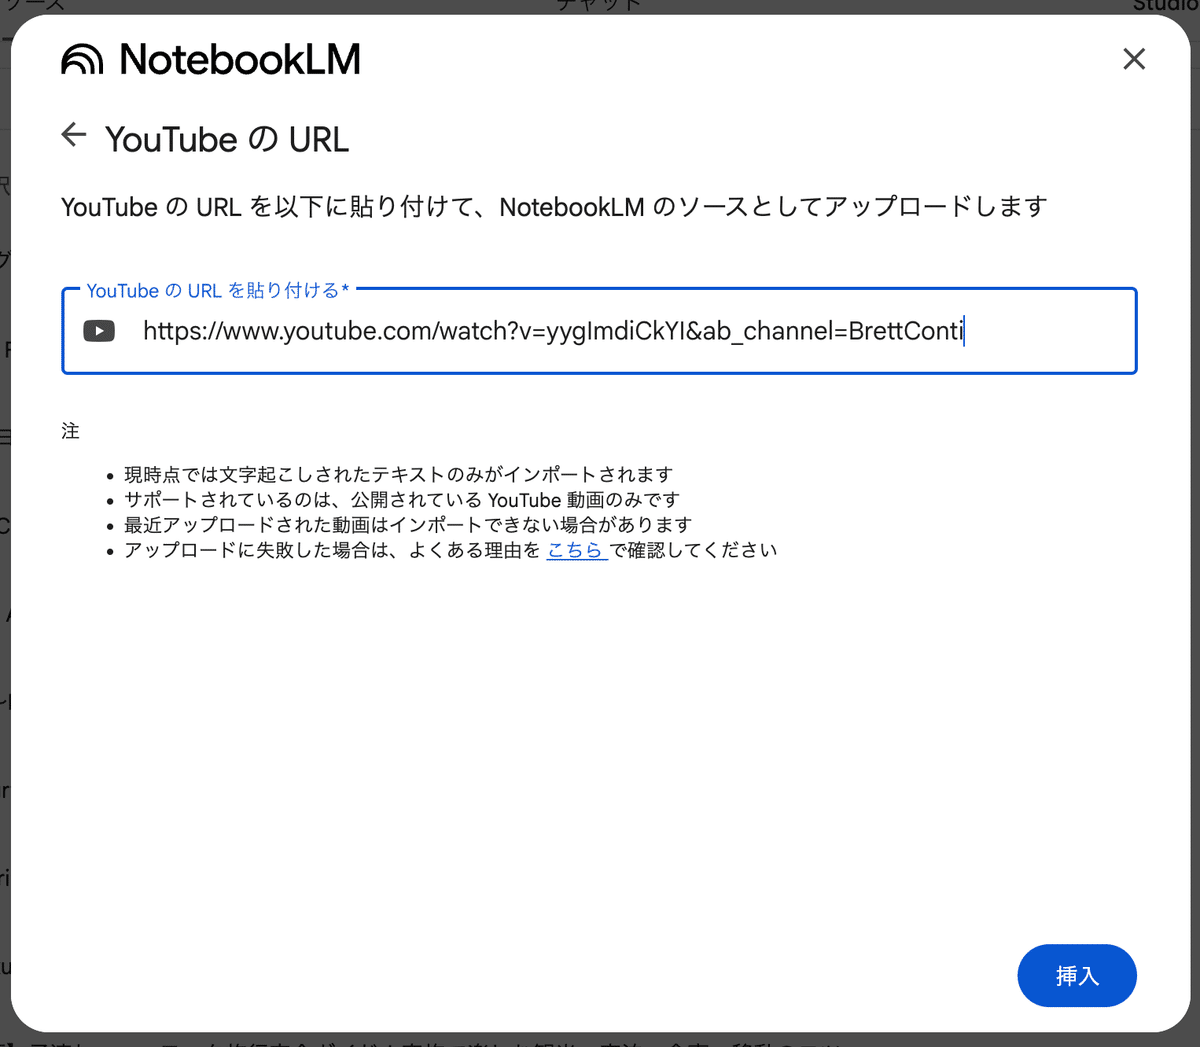Click the NotebookLM logo icon

click(x=82, y=60)
